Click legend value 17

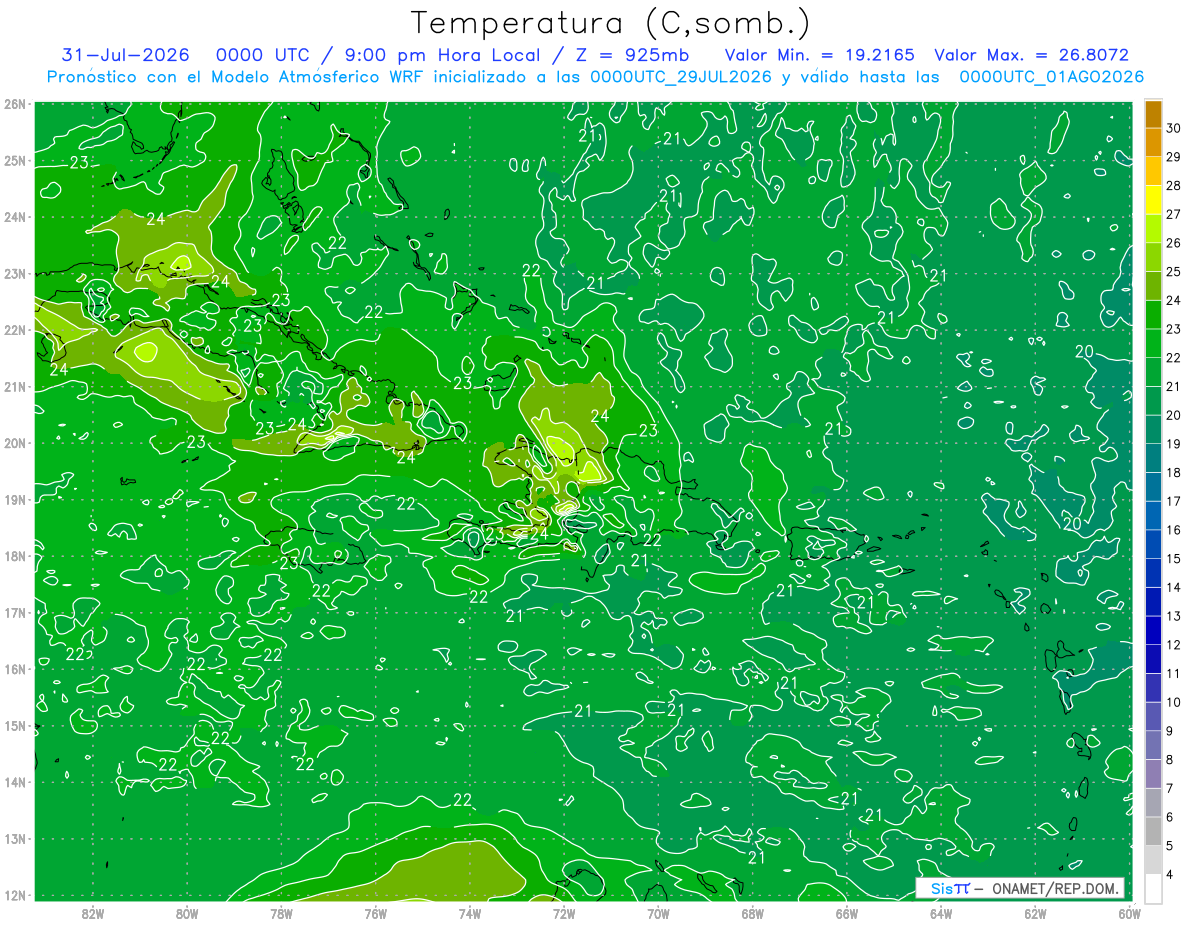[x=1174, y=501]
